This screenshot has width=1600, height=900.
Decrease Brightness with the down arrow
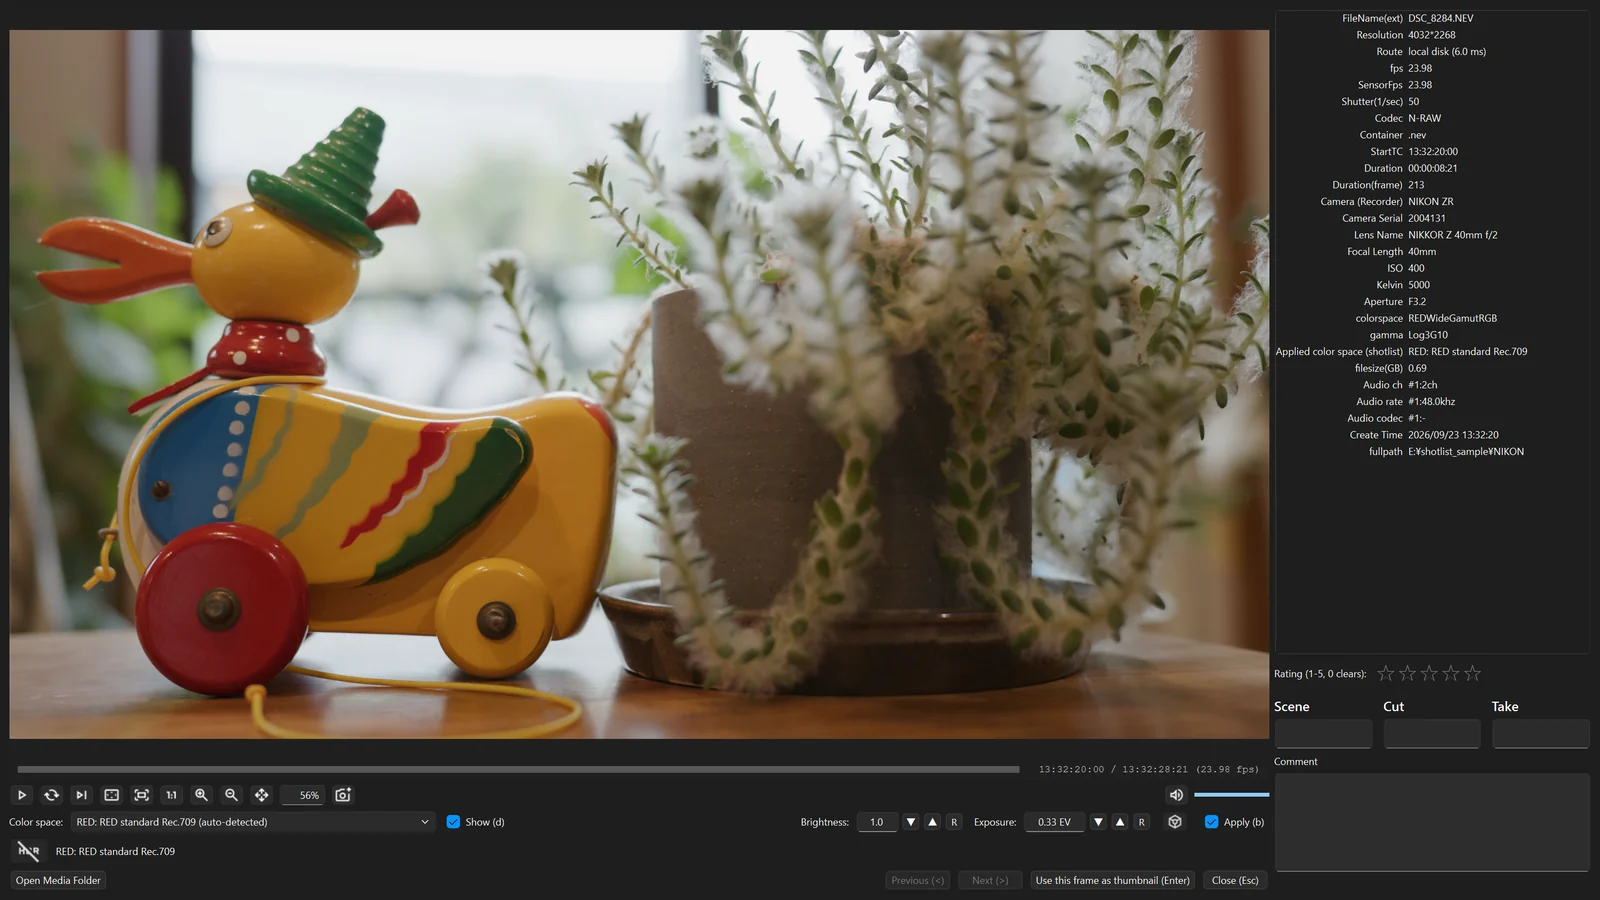tap(910, 822)
